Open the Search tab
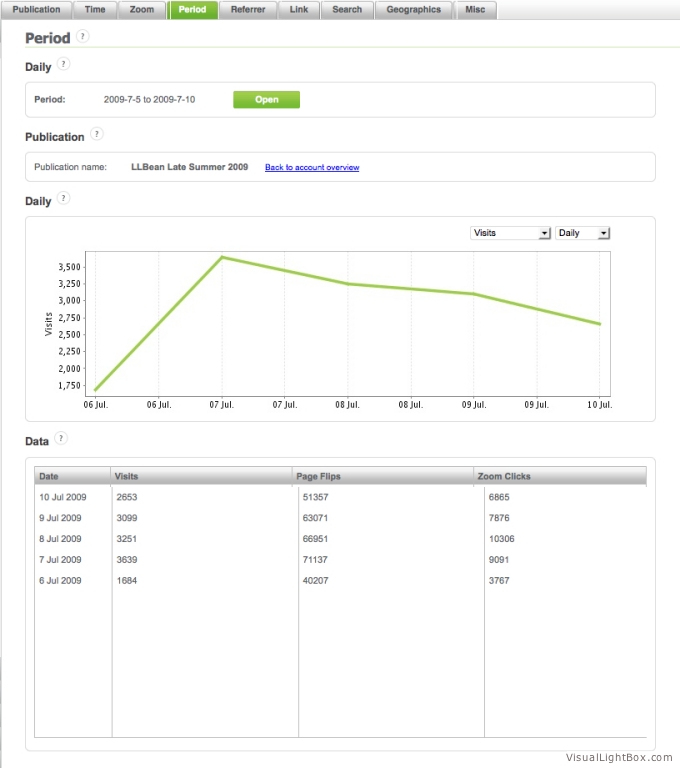 347,10
